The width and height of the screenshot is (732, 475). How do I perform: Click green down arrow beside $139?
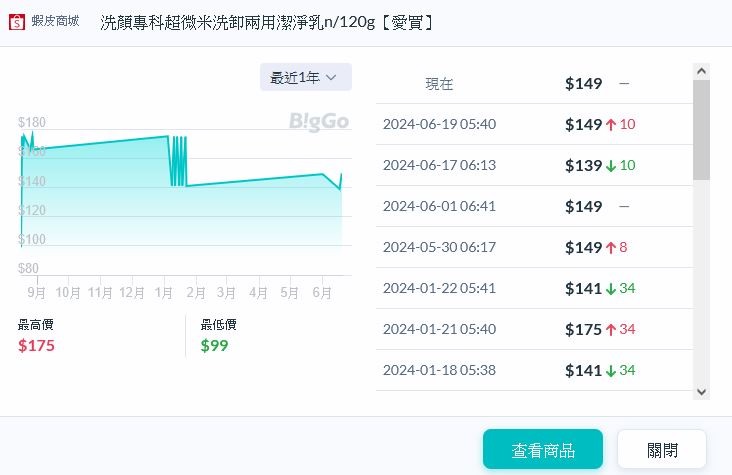click(x=611, y=166)
